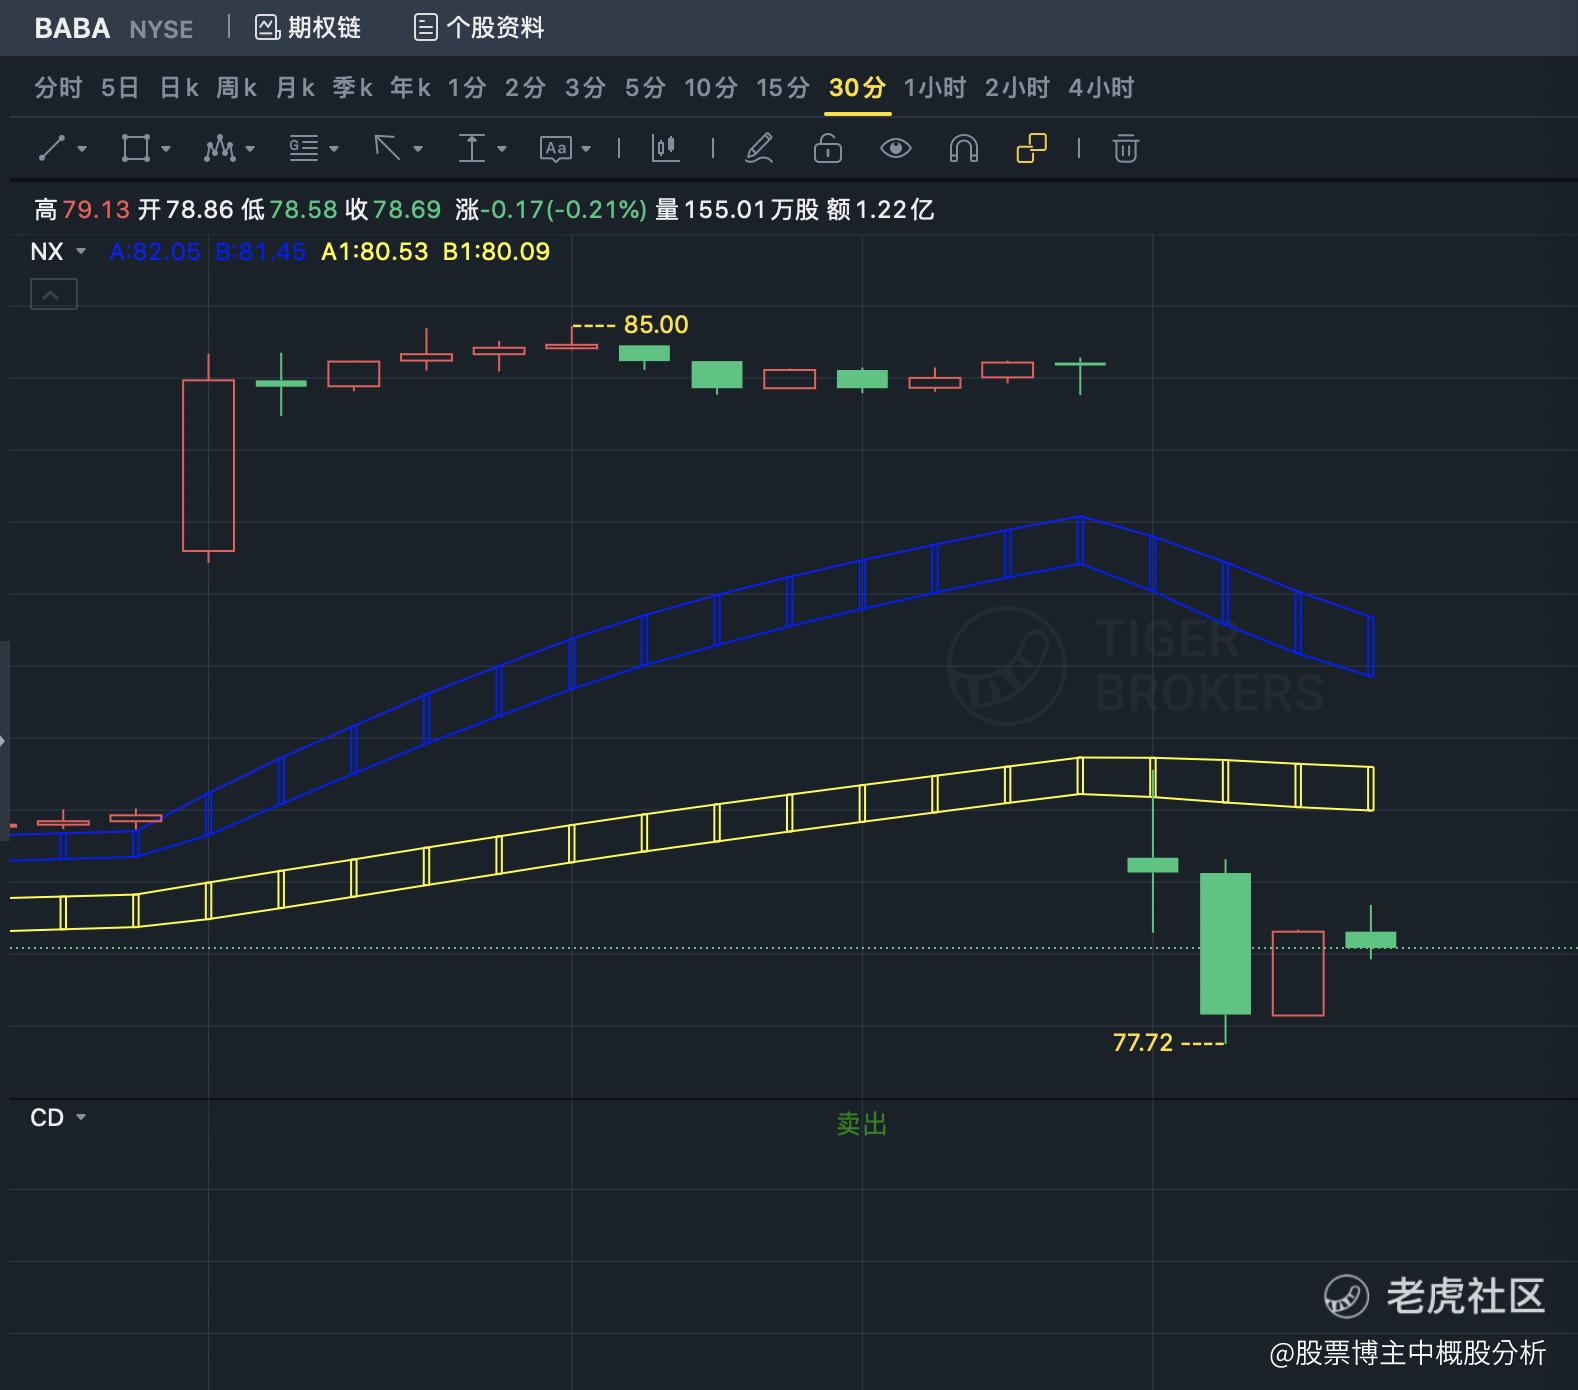Switch to the 季k quarterly chart
This screenshot has height=1390, width=1578.
click(x=353, y=88)
